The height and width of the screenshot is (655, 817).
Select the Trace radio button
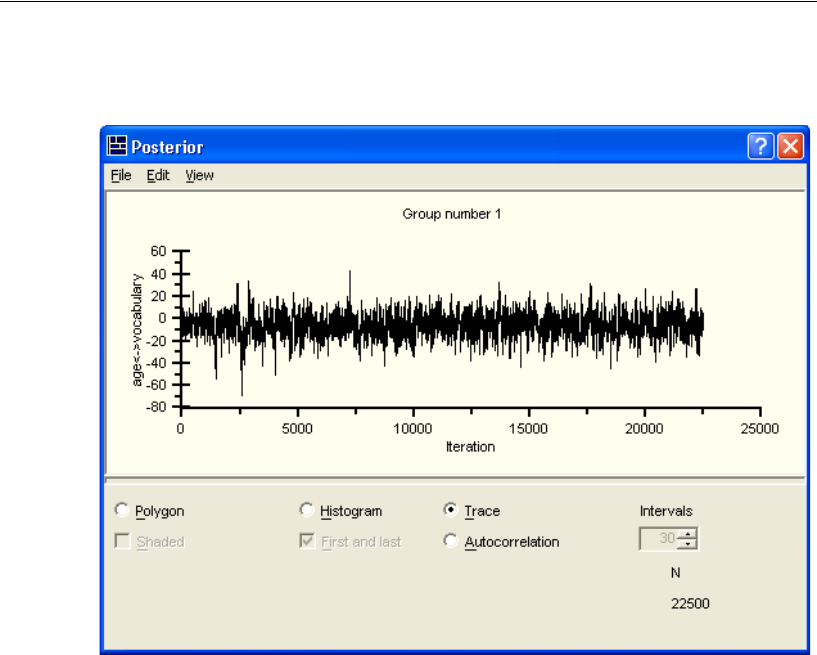coord(450,510)
